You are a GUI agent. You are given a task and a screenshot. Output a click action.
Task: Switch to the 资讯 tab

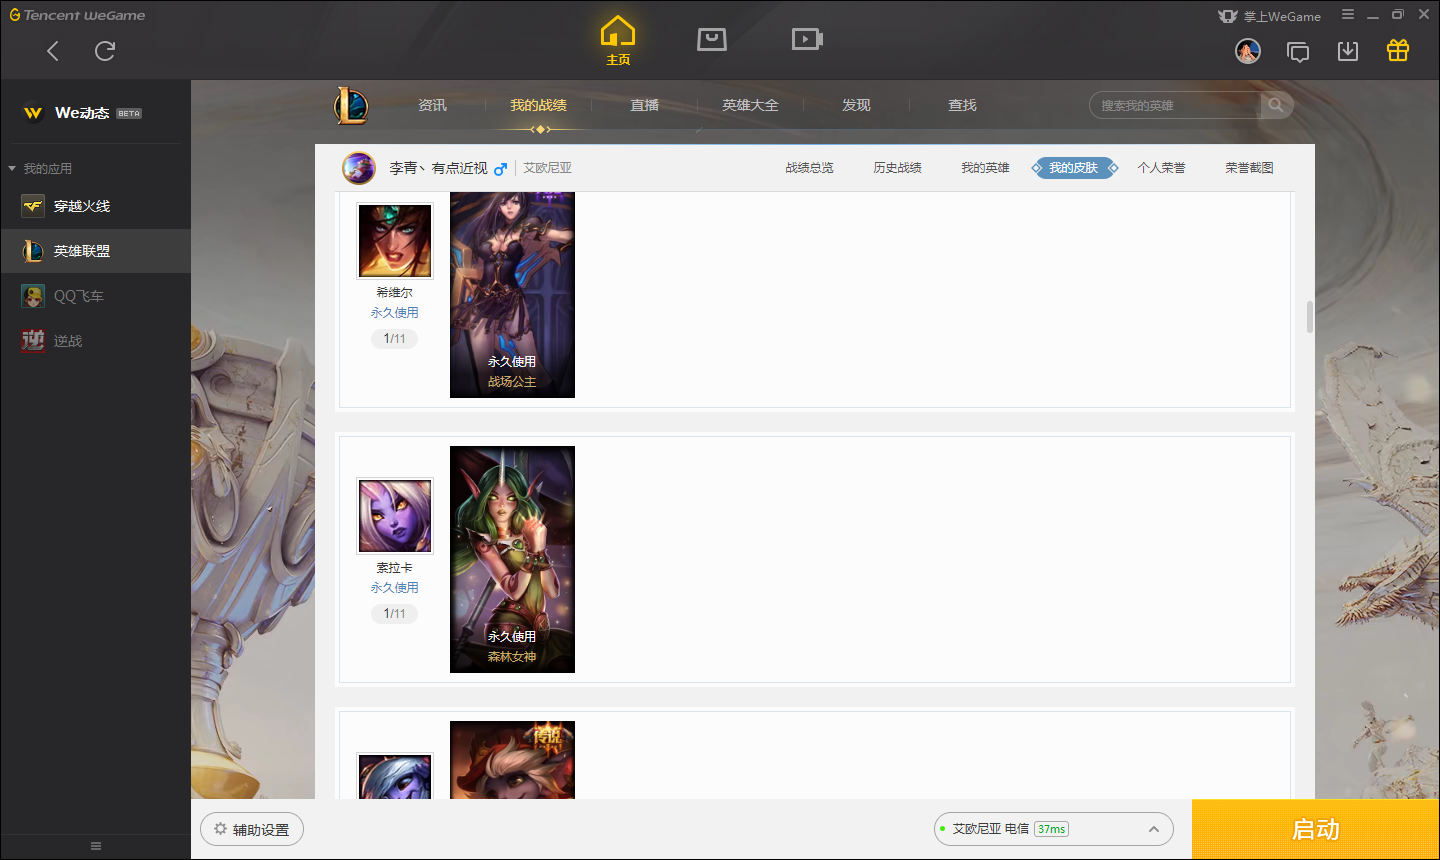point(432,105)
